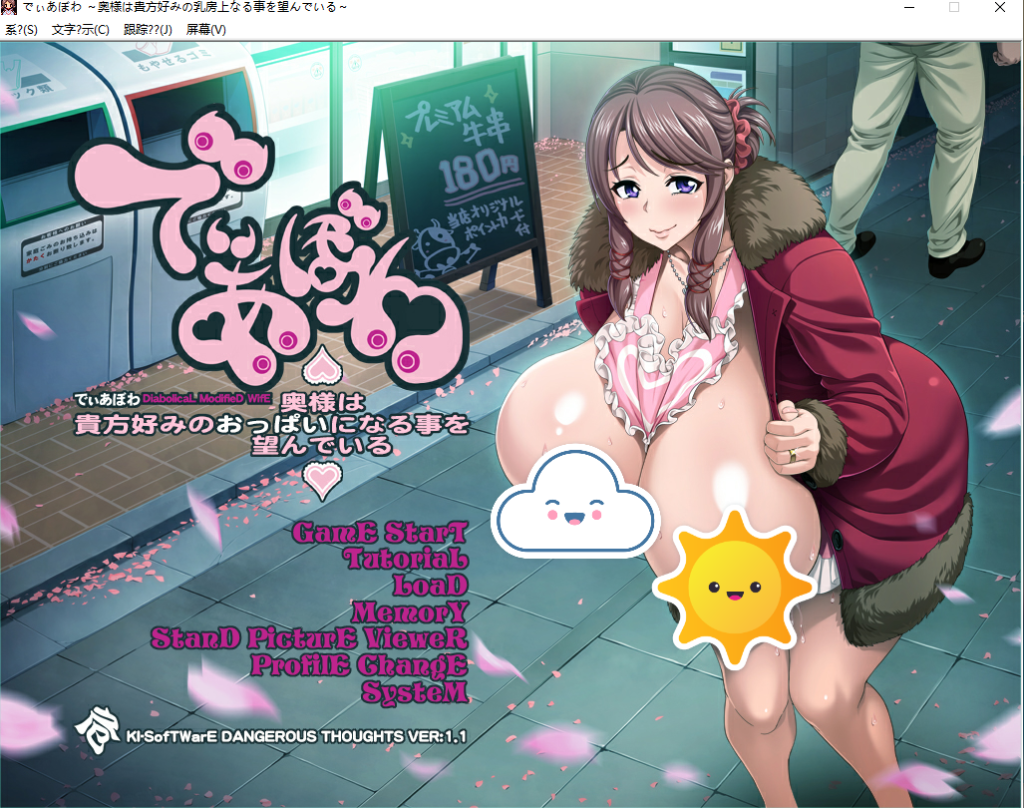Minimize the game window
Screen dimensions: 1024x808
908,8
